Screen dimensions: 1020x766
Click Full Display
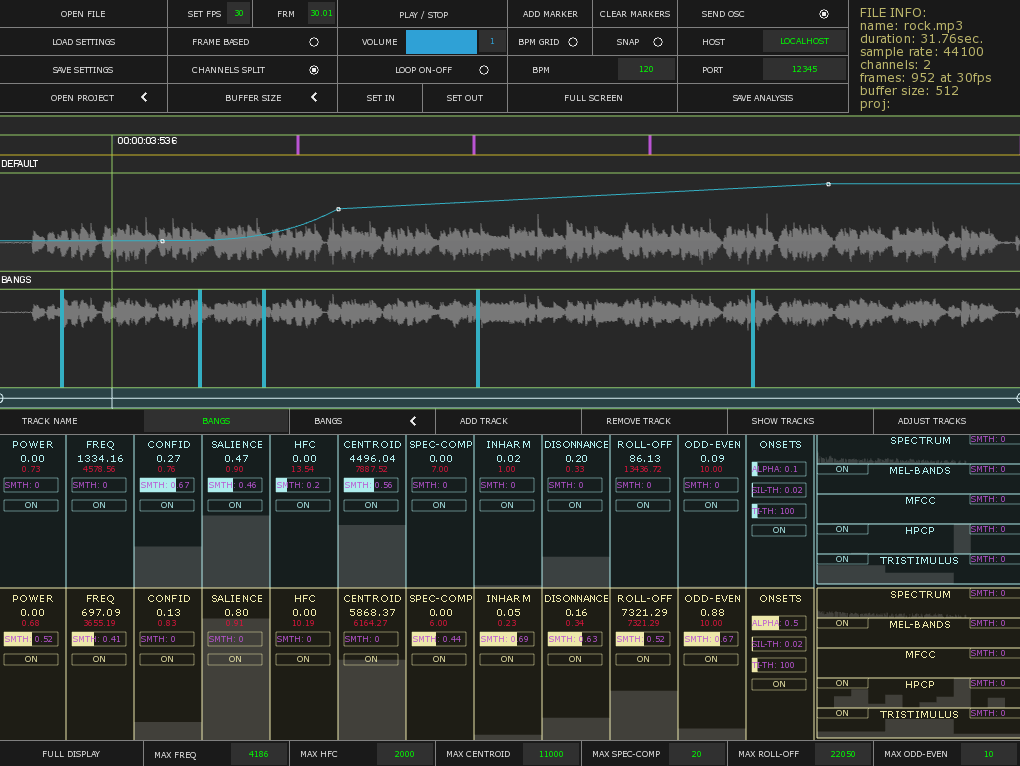pos(72,754)
